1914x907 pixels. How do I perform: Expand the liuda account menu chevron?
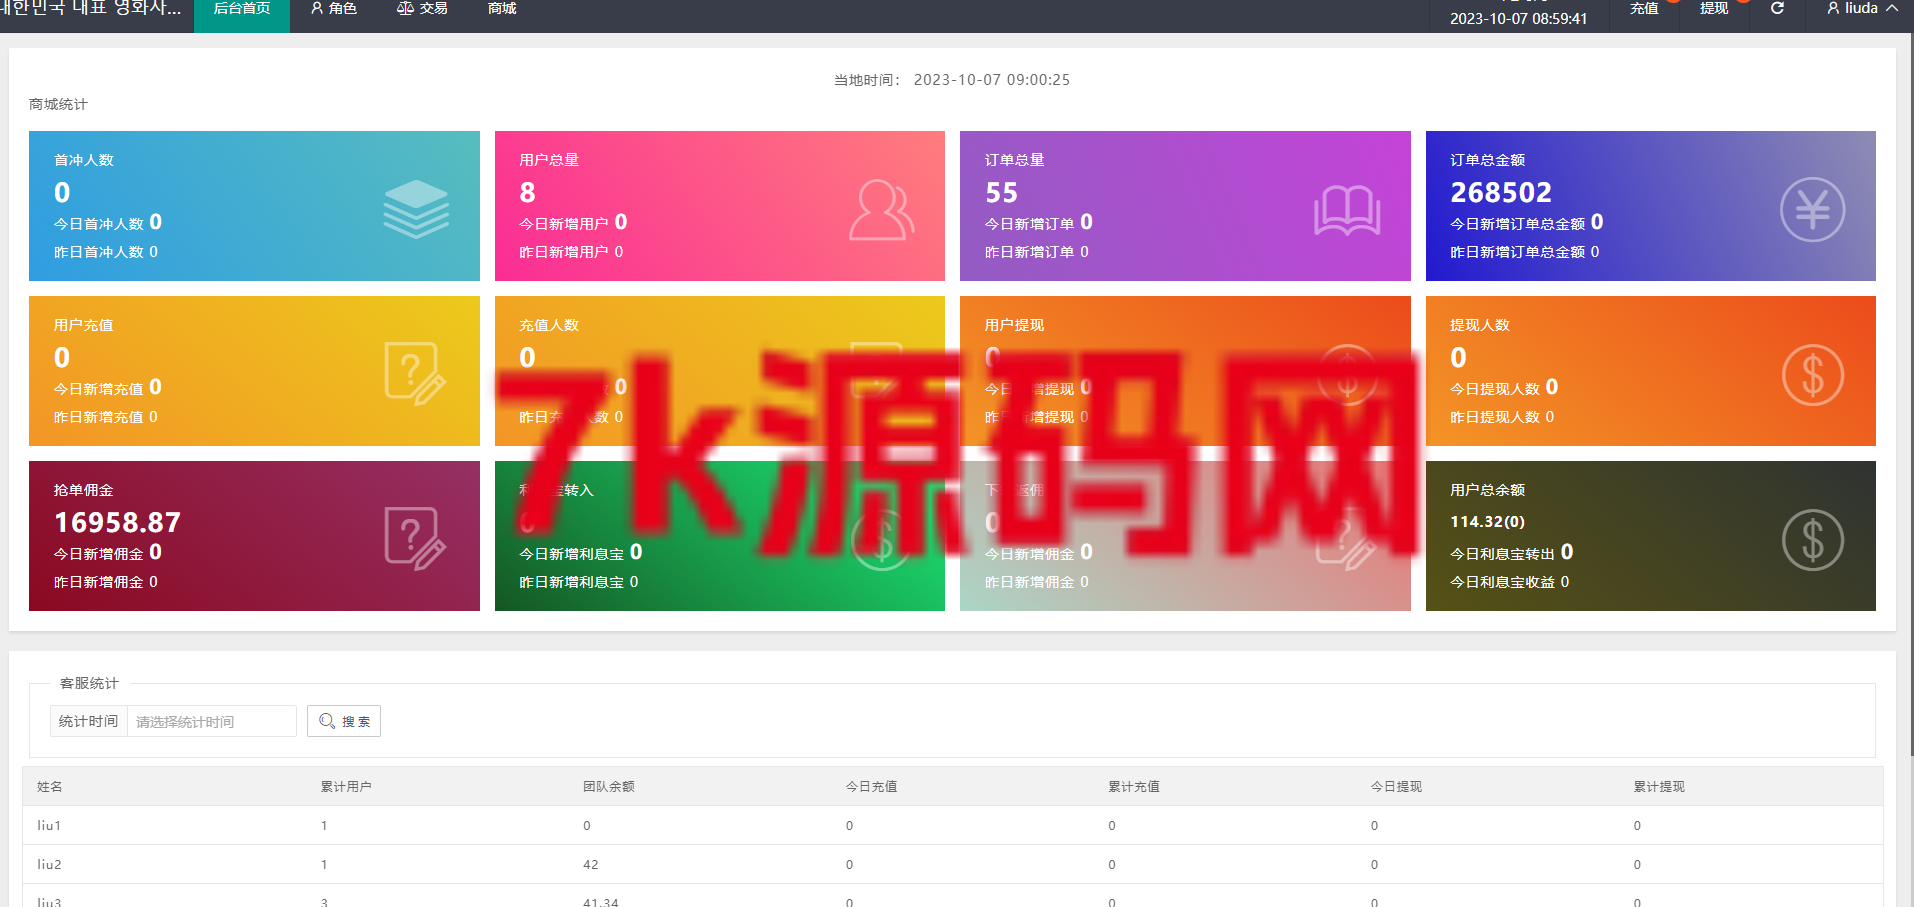click(1892, 8)
